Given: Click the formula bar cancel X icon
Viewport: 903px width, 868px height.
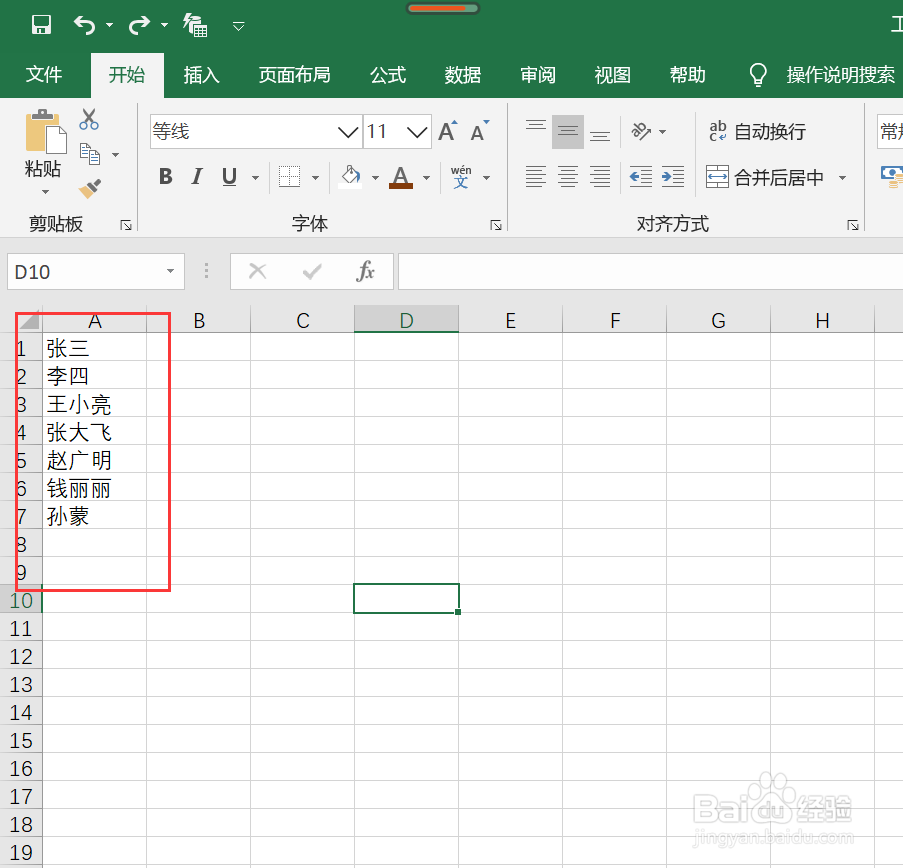Looking at the screenshot, I should (x=257, y=271).
